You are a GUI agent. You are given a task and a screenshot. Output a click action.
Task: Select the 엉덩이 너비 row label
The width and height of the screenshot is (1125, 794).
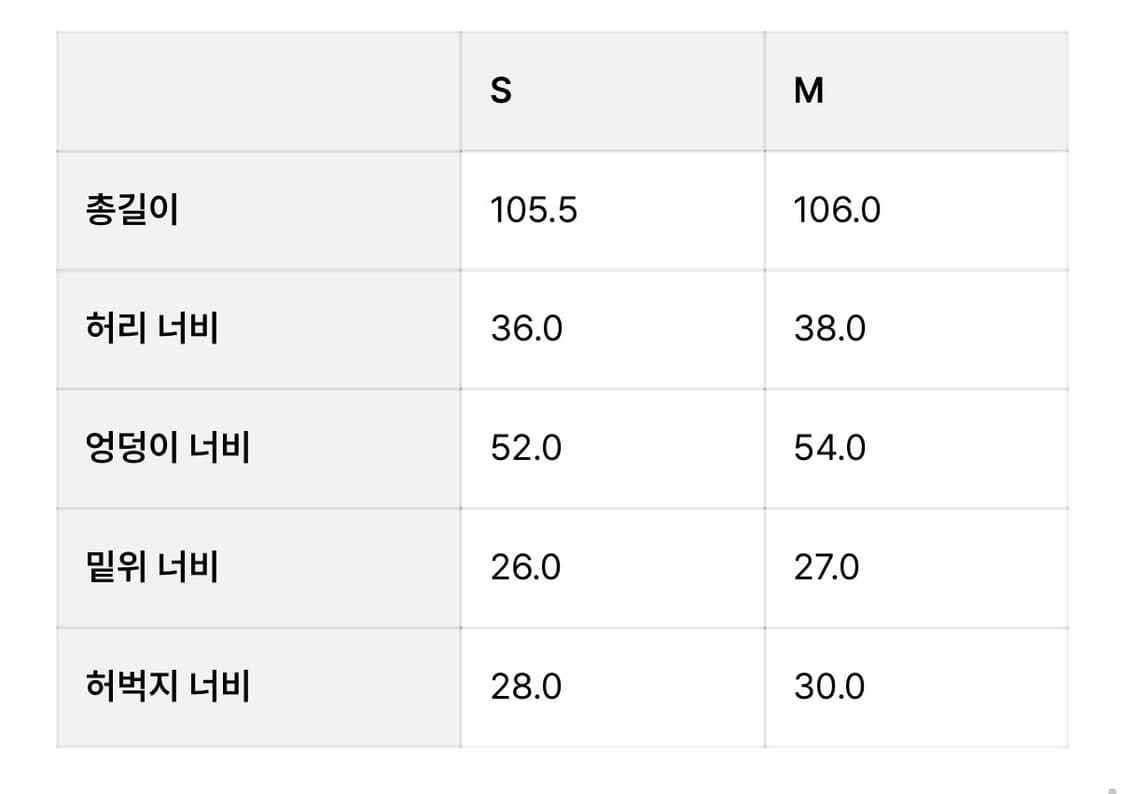[x=168, y=447]
